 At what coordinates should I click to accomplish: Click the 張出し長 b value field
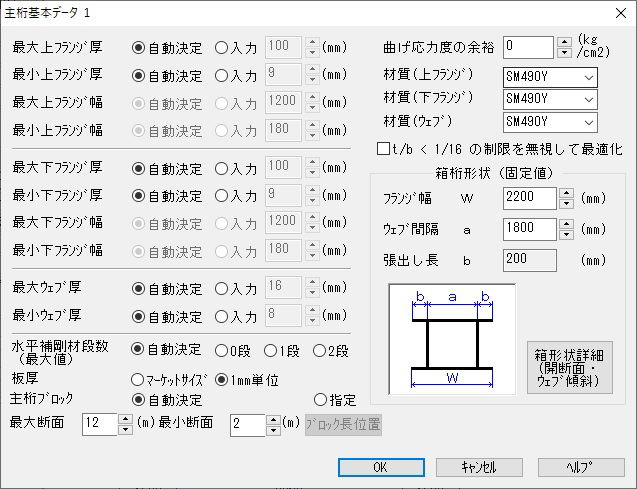[530, 260]
